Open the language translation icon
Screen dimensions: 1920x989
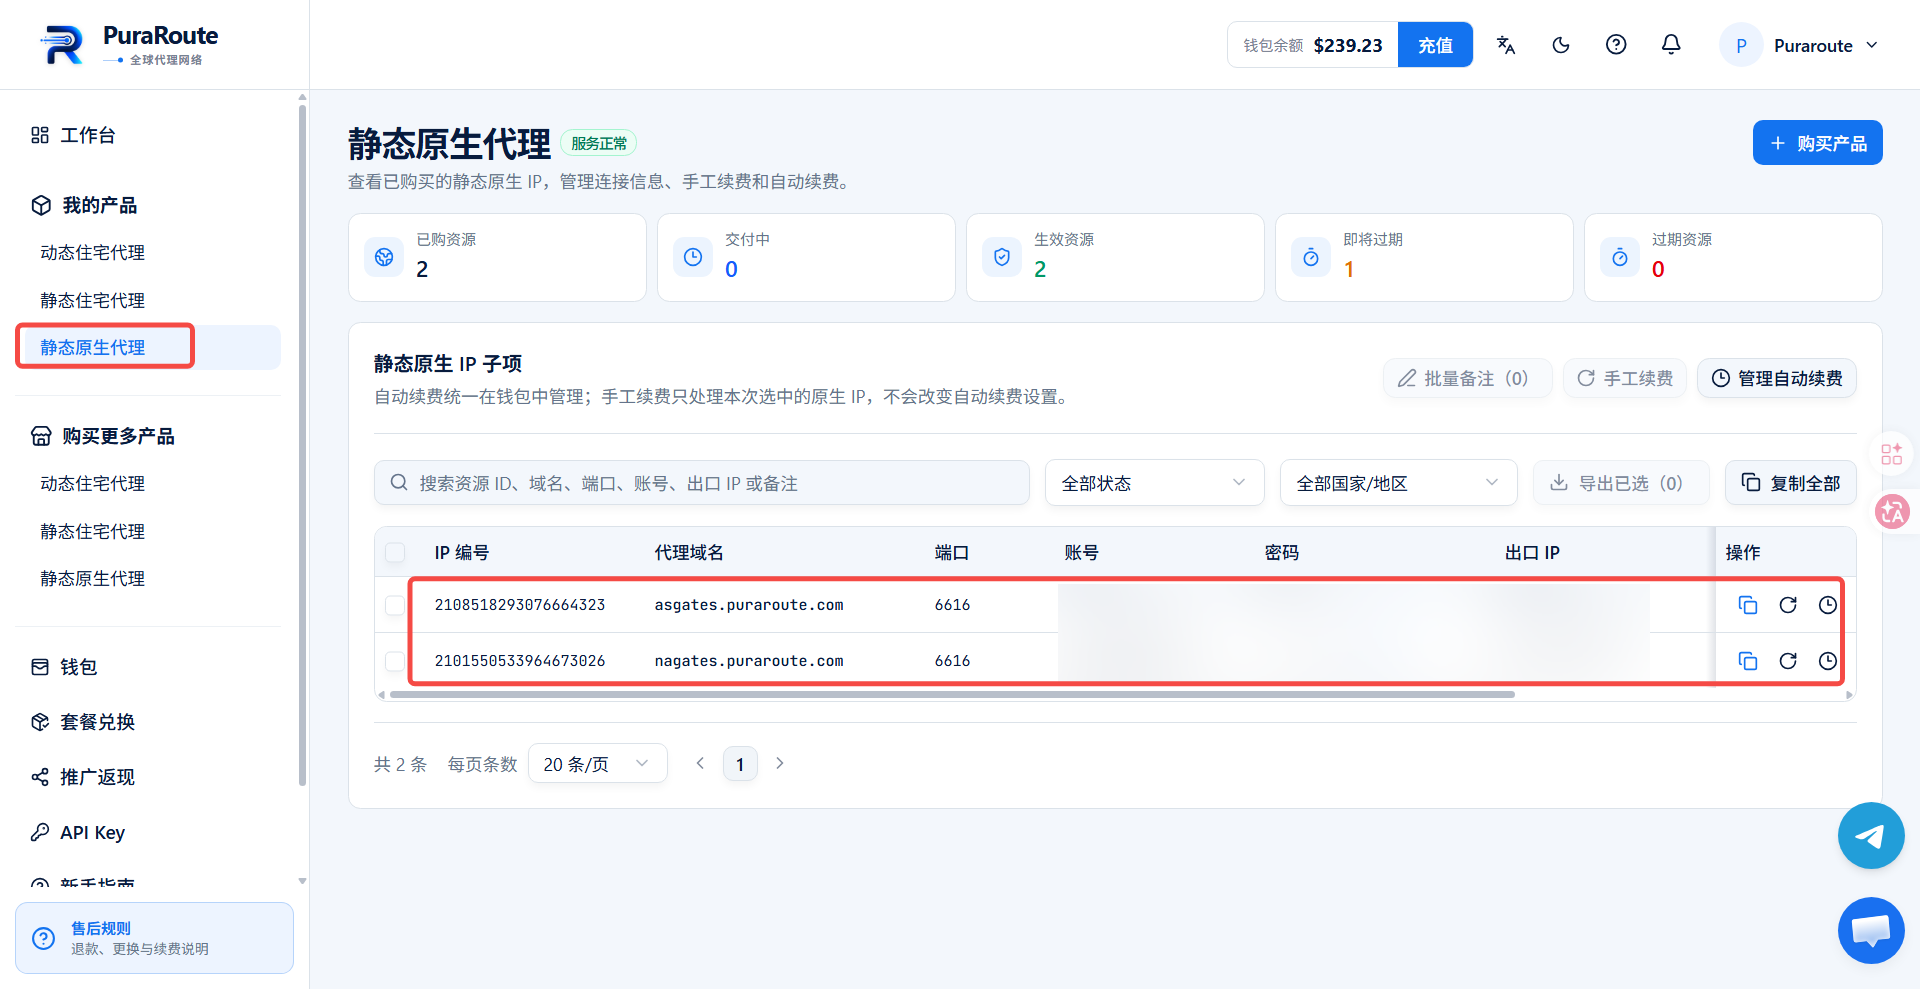(1506, 45)
